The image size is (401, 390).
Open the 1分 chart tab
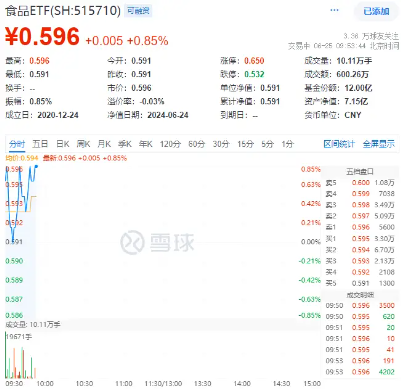coord(287,144)
